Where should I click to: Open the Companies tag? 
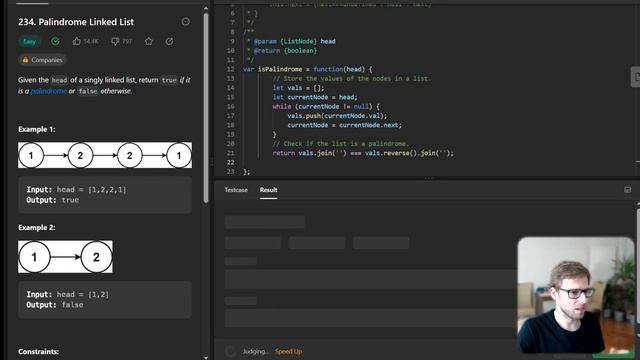click(42, 60)
